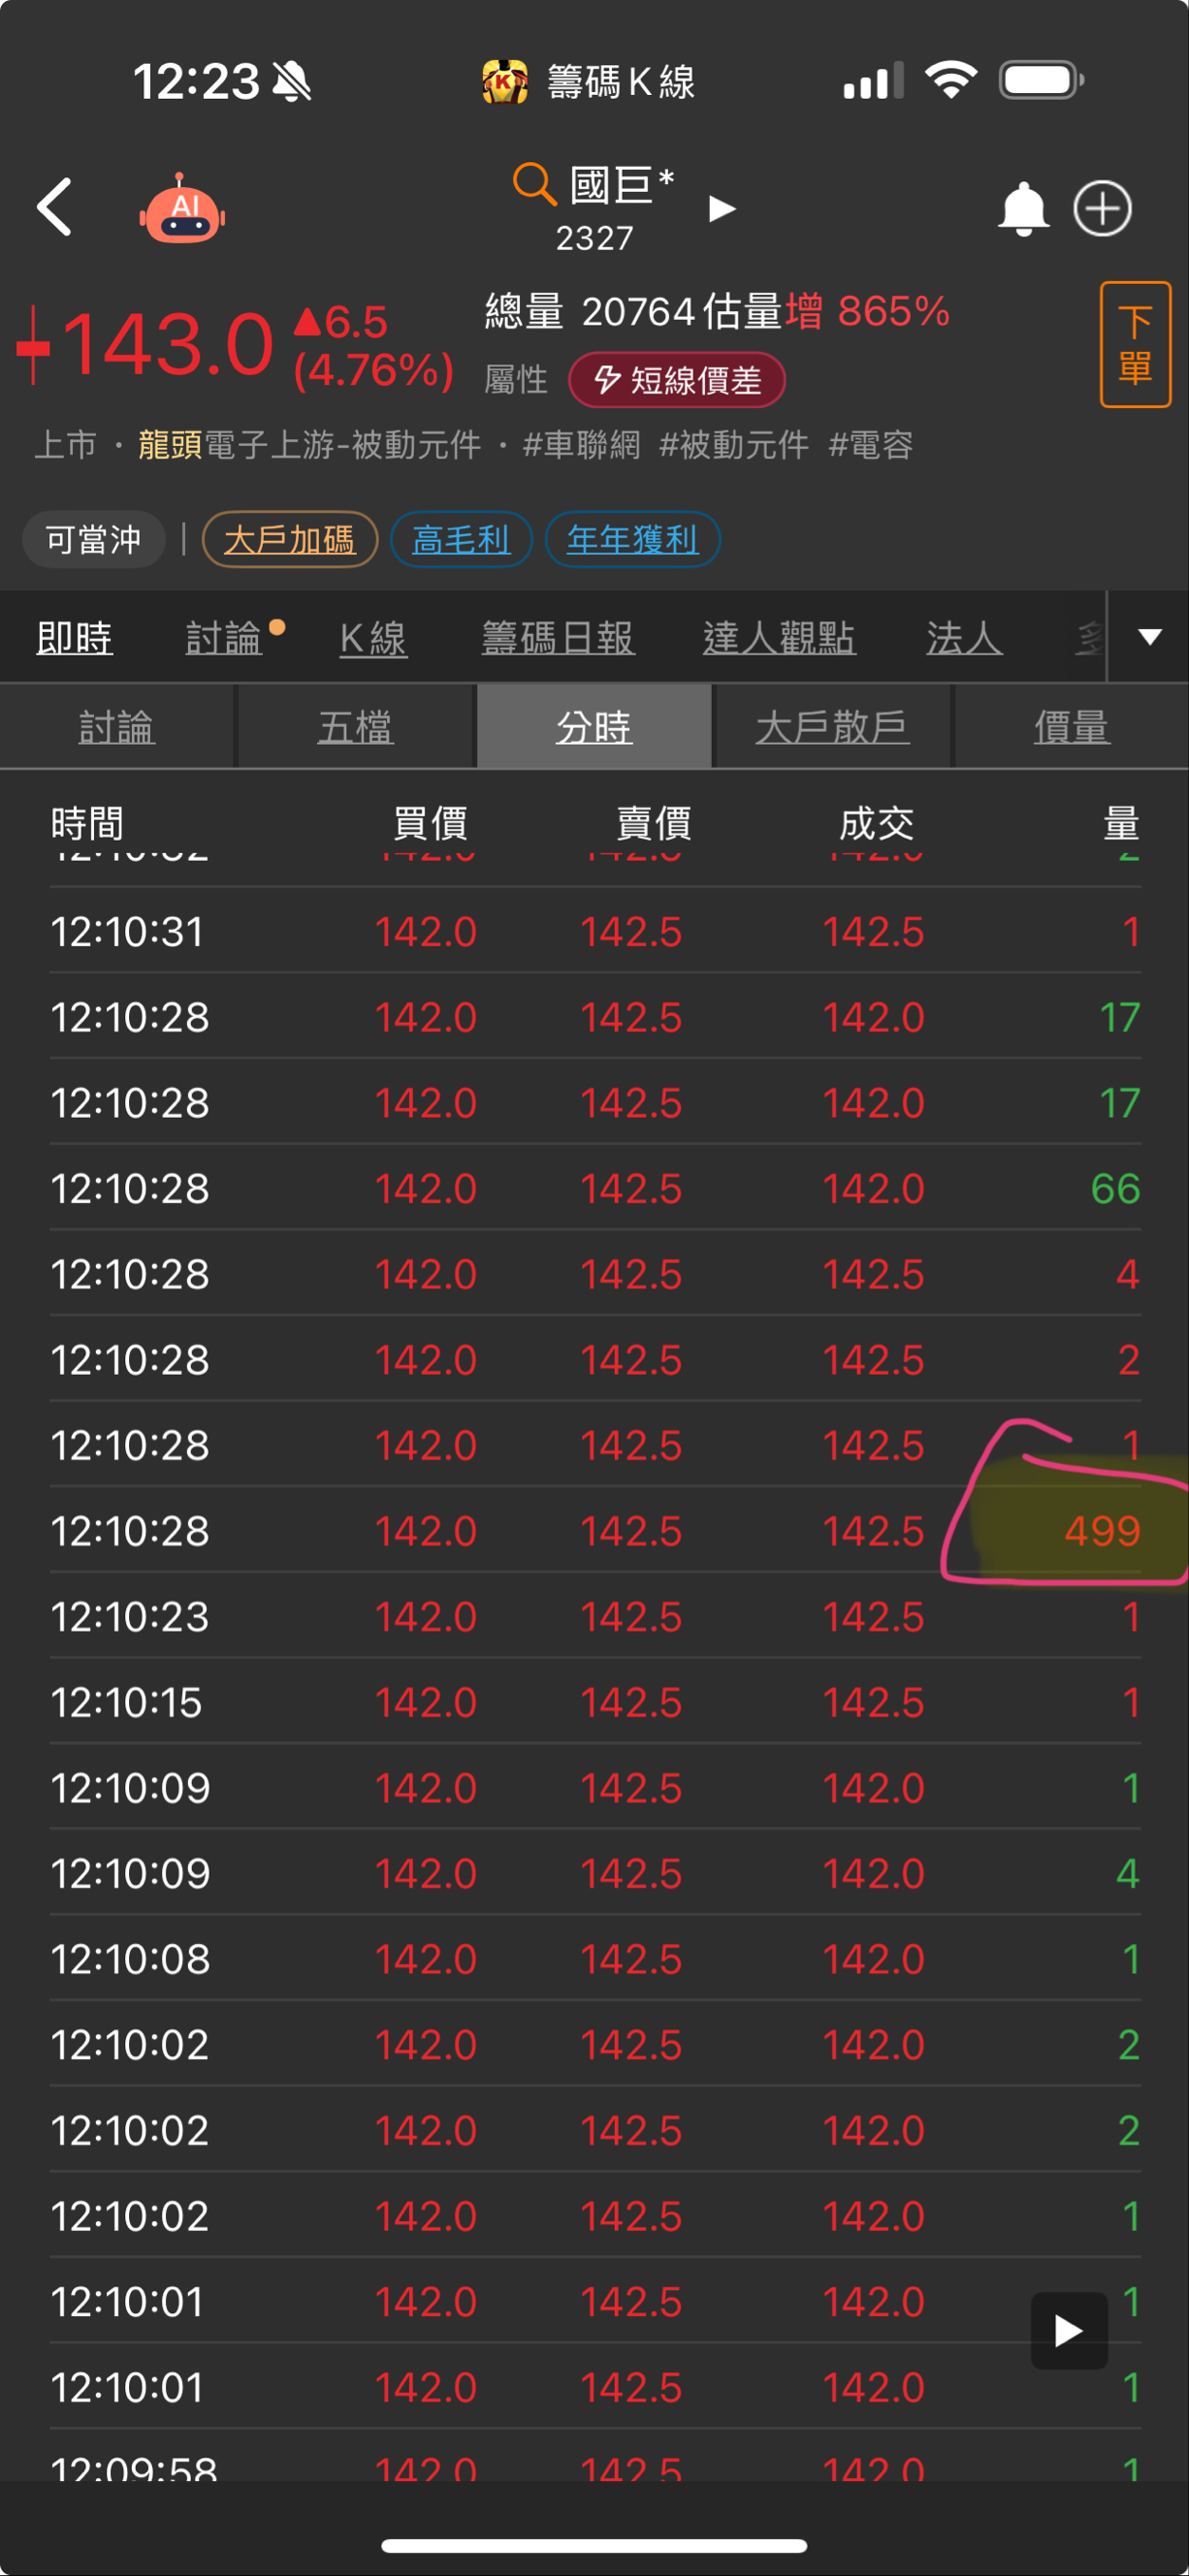Tap the 可當沖 pill label

point(94,540)
